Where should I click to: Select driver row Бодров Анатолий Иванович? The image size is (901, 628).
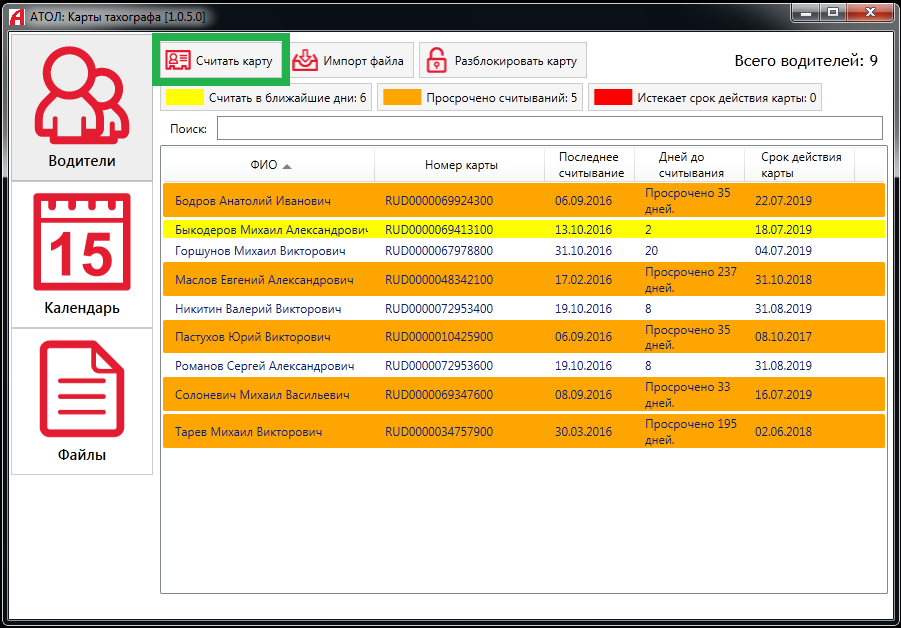click(x=252, y=201)
